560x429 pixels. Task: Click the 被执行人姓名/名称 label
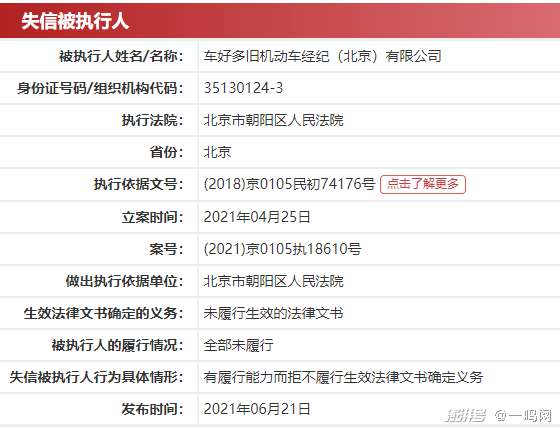tap(121, 56)
